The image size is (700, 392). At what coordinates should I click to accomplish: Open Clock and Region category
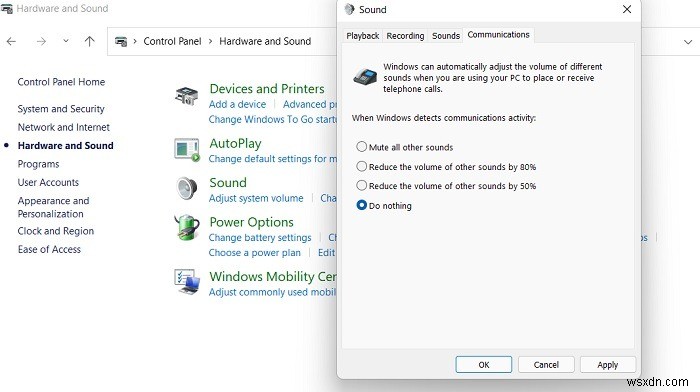click(56, 231)
